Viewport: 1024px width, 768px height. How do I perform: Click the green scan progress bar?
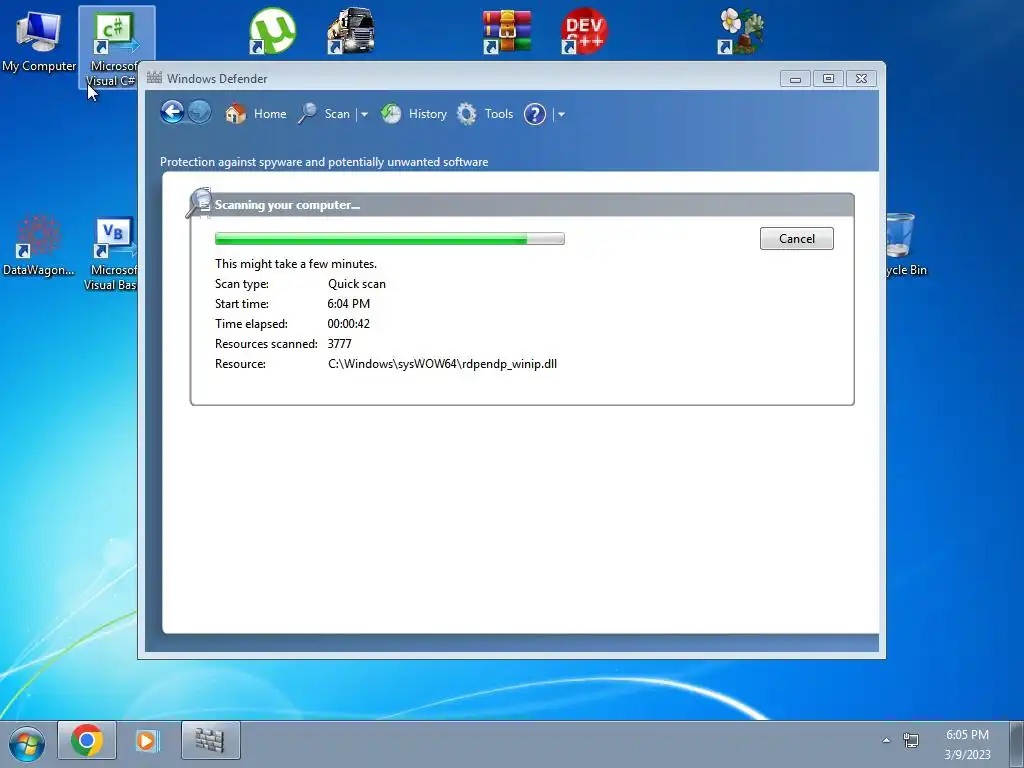pos(390,239)
